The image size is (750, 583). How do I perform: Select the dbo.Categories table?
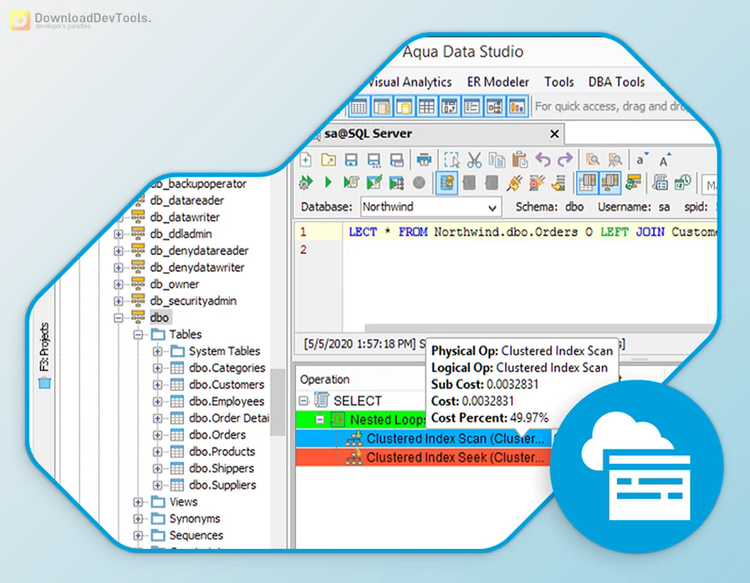click(x=227, y=368)
